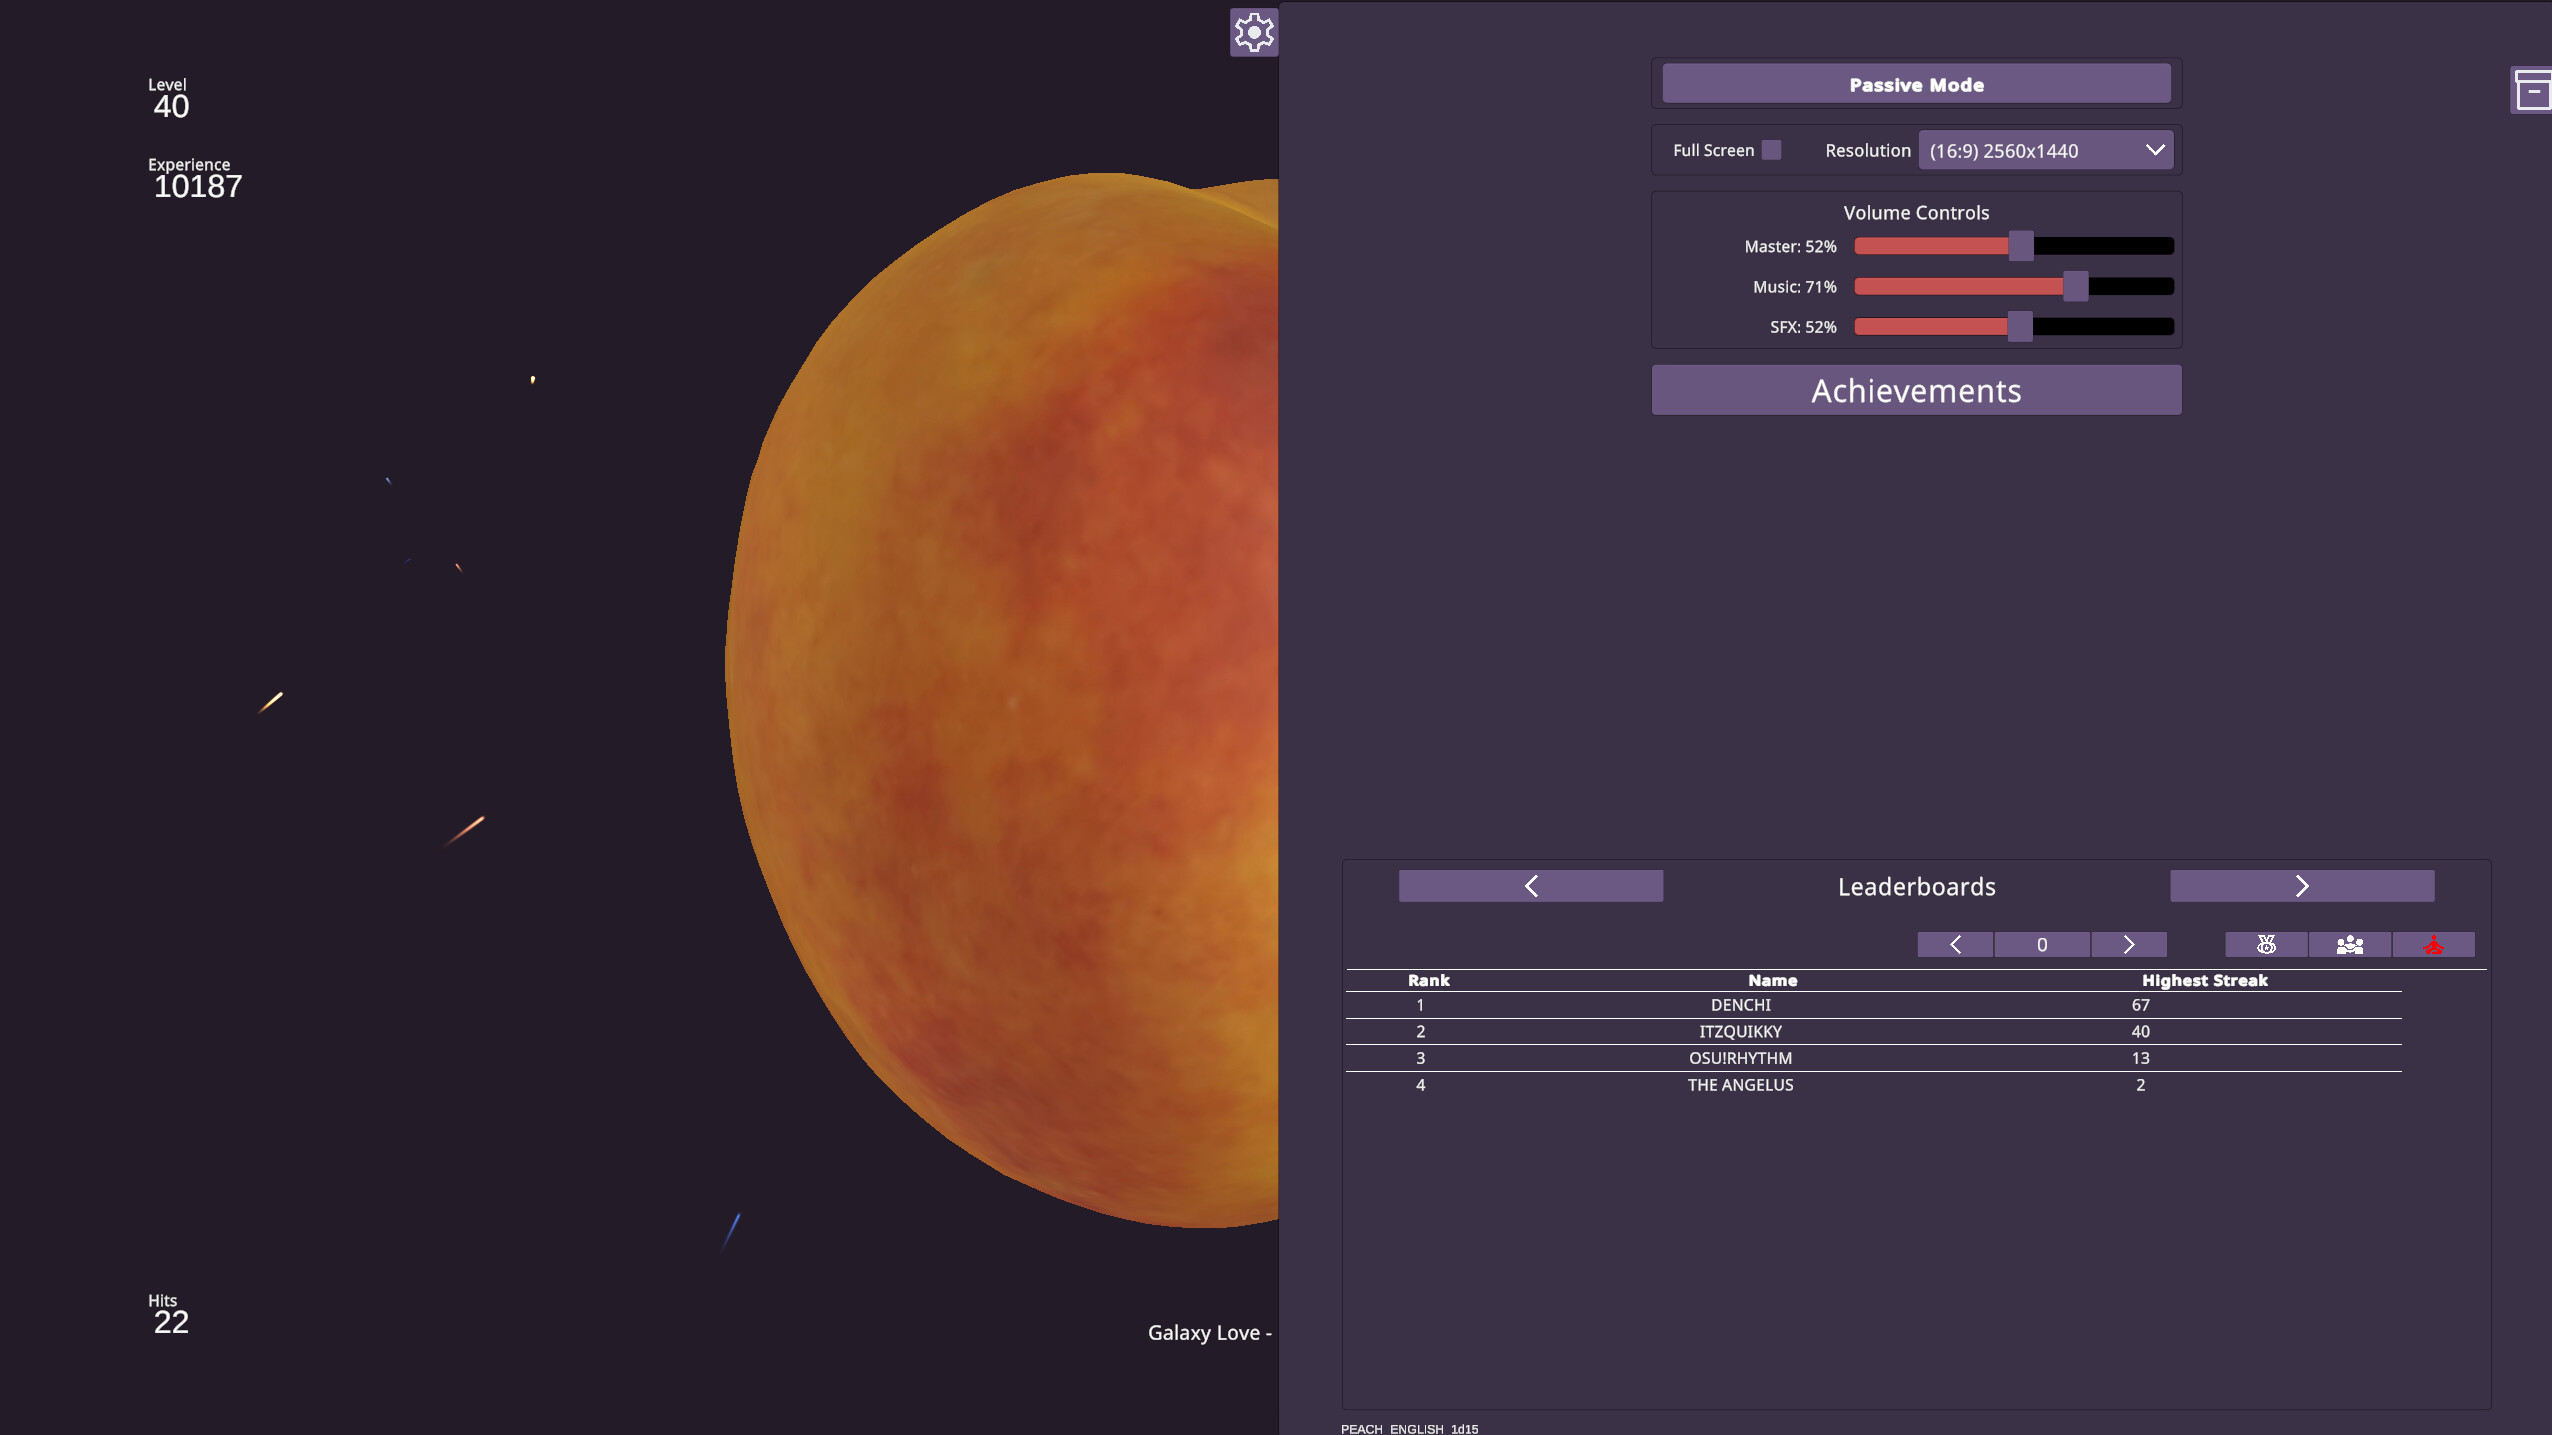Image resolution: width=2552 pixels, height=1435 pixels.
Task: Click the Passive Mode button
Action: (x=1914, y=83)
